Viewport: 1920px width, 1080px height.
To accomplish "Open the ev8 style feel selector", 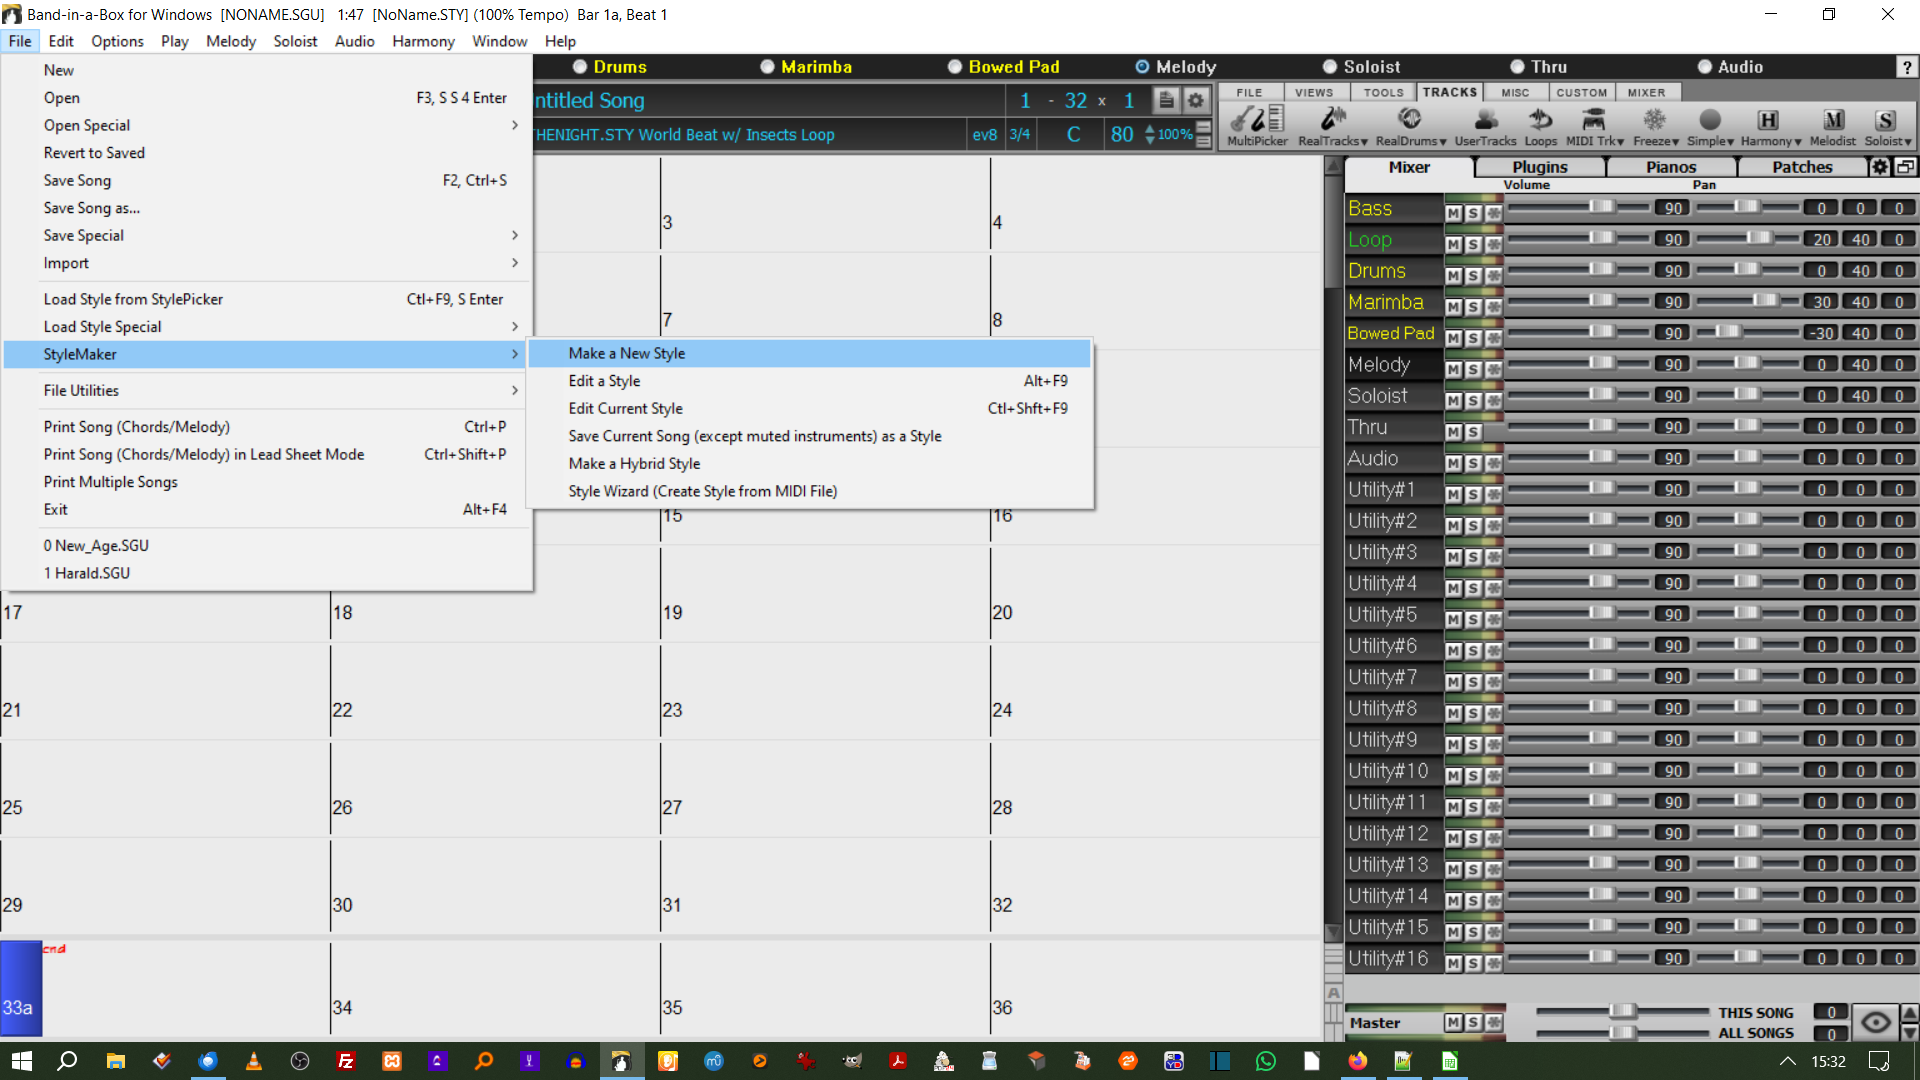I will pyautogui.click(x=984, y=134).
